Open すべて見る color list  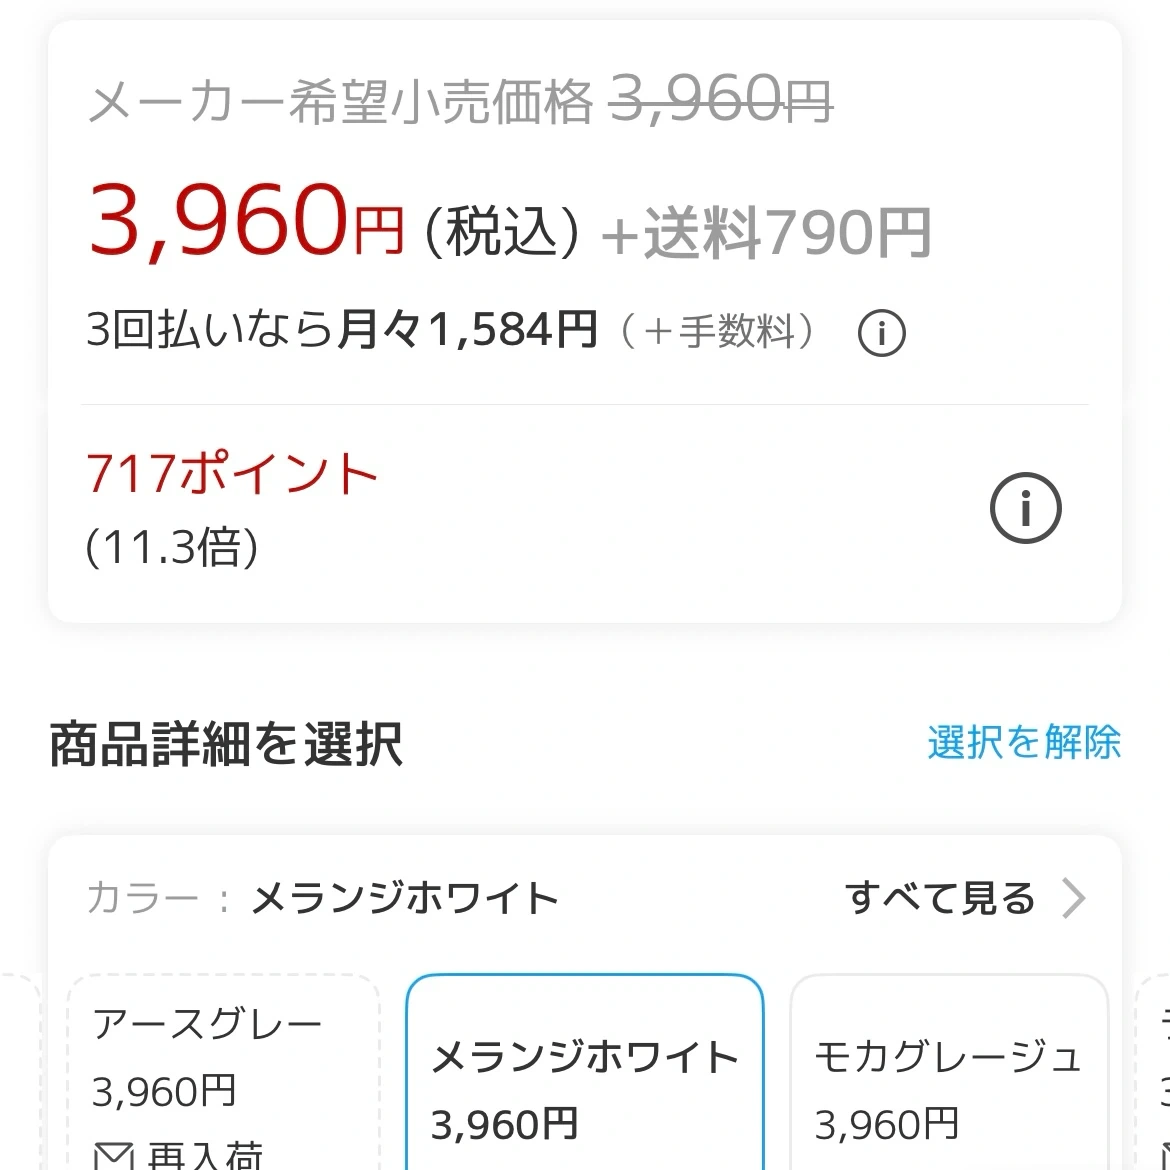coord(940,898)
